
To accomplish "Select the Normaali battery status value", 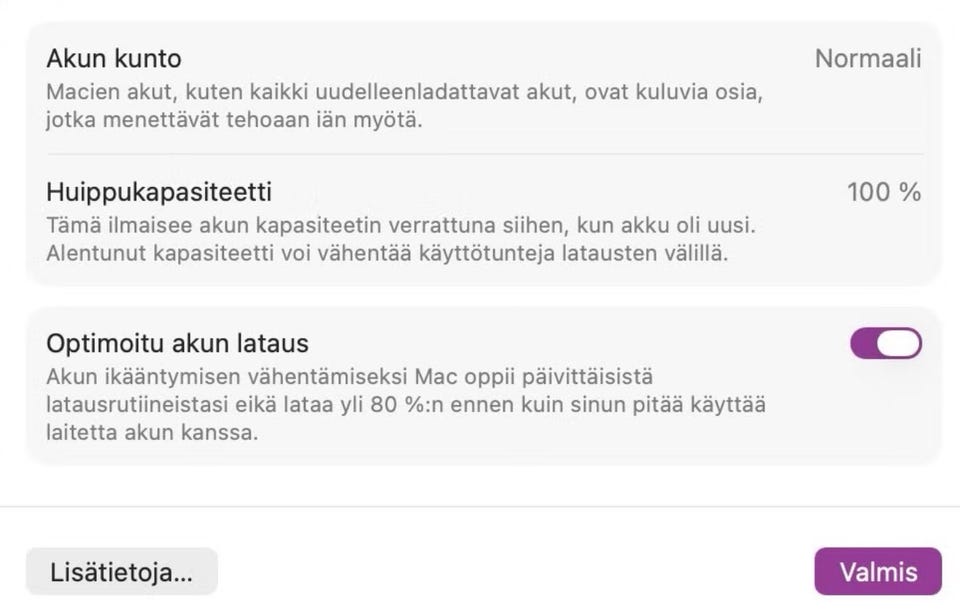I will click(867, 59).
